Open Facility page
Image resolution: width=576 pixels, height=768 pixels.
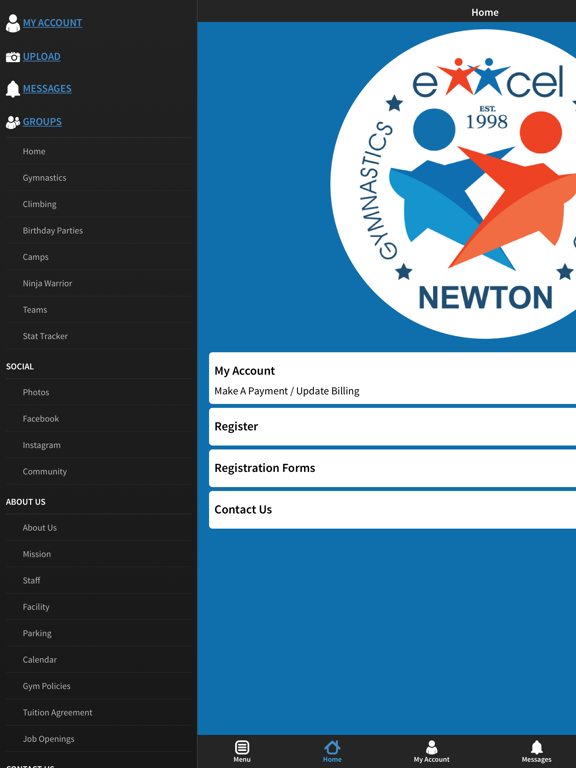[98, 607]
